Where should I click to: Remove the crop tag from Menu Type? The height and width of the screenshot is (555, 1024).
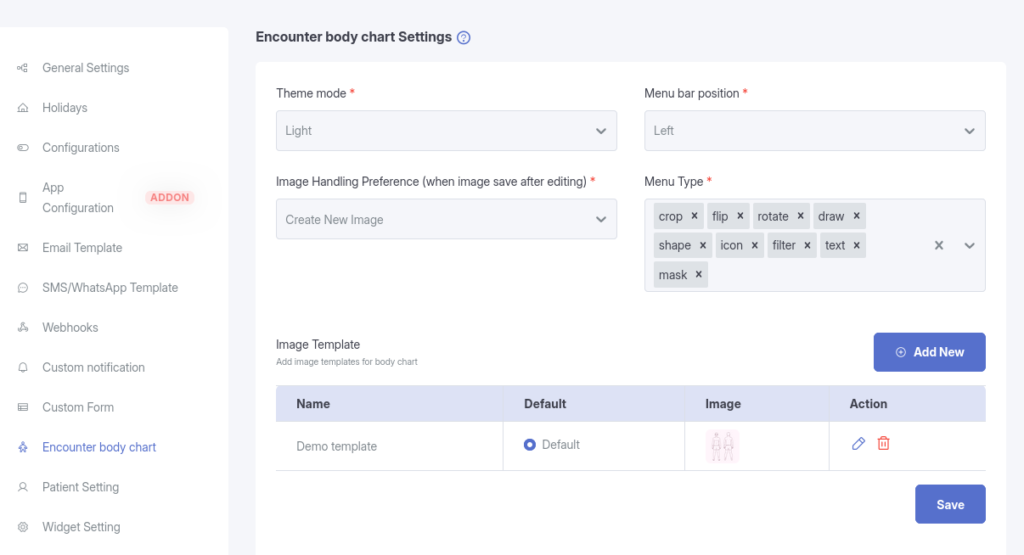694,216
